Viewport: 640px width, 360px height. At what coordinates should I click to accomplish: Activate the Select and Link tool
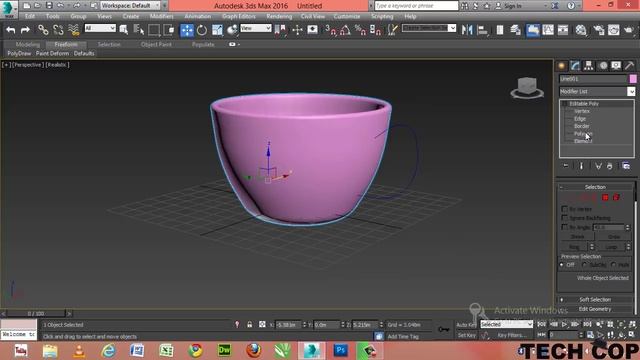click(43, 30)
